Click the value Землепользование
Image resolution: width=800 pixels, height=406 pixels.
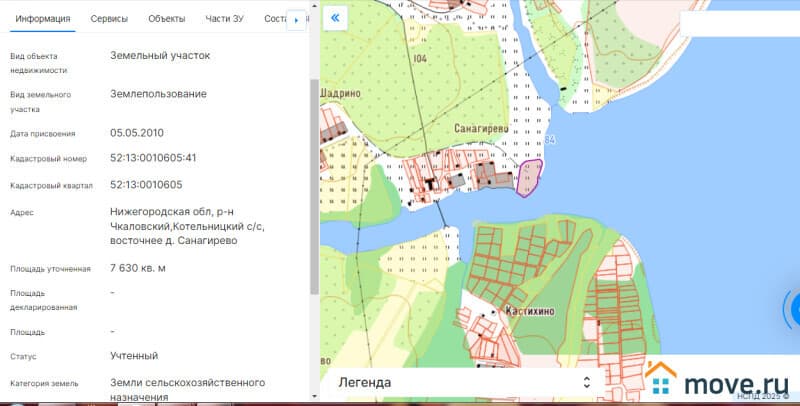159,94
